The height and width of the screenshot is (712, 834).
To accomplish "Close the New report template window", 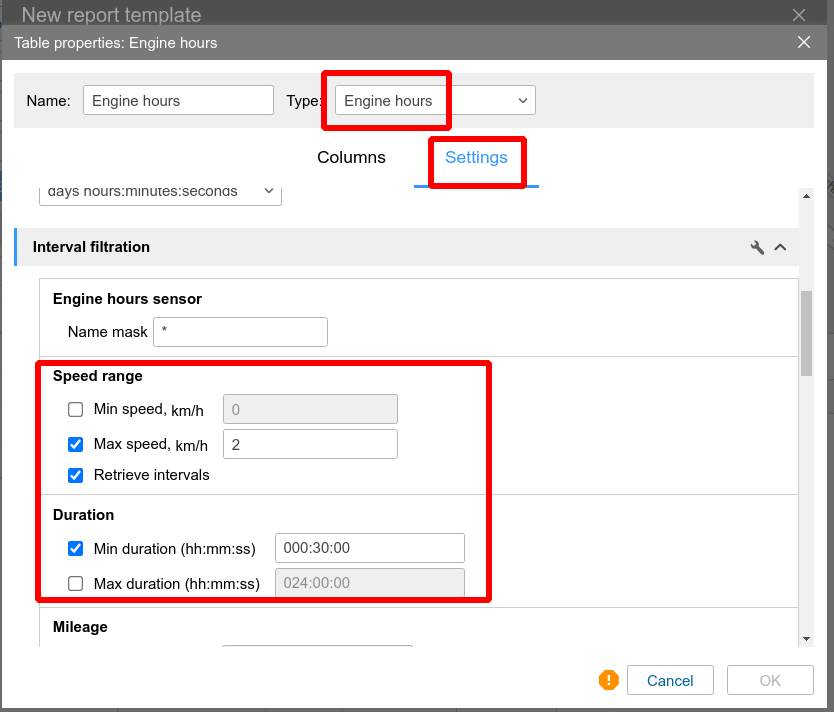I will [x=798, y=15].
